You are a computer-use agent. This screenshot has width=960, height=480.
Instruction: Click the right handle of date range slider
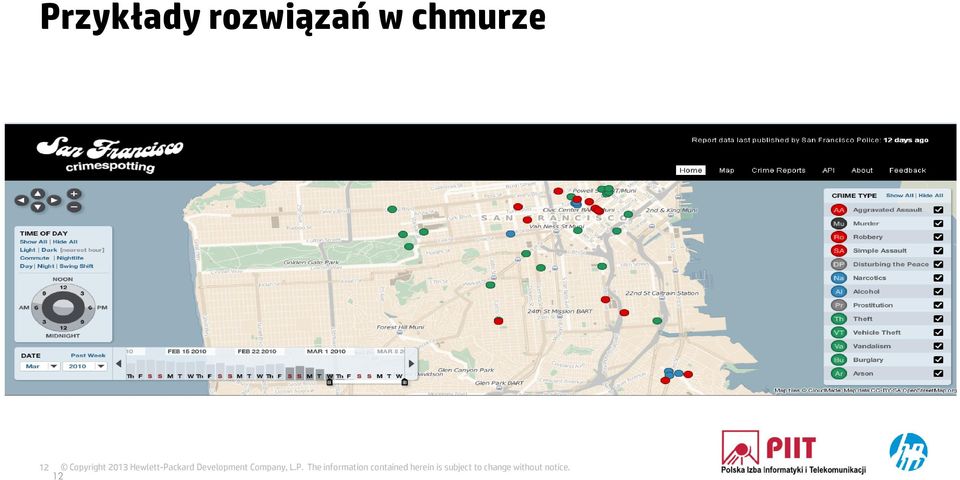click(404, 382)
